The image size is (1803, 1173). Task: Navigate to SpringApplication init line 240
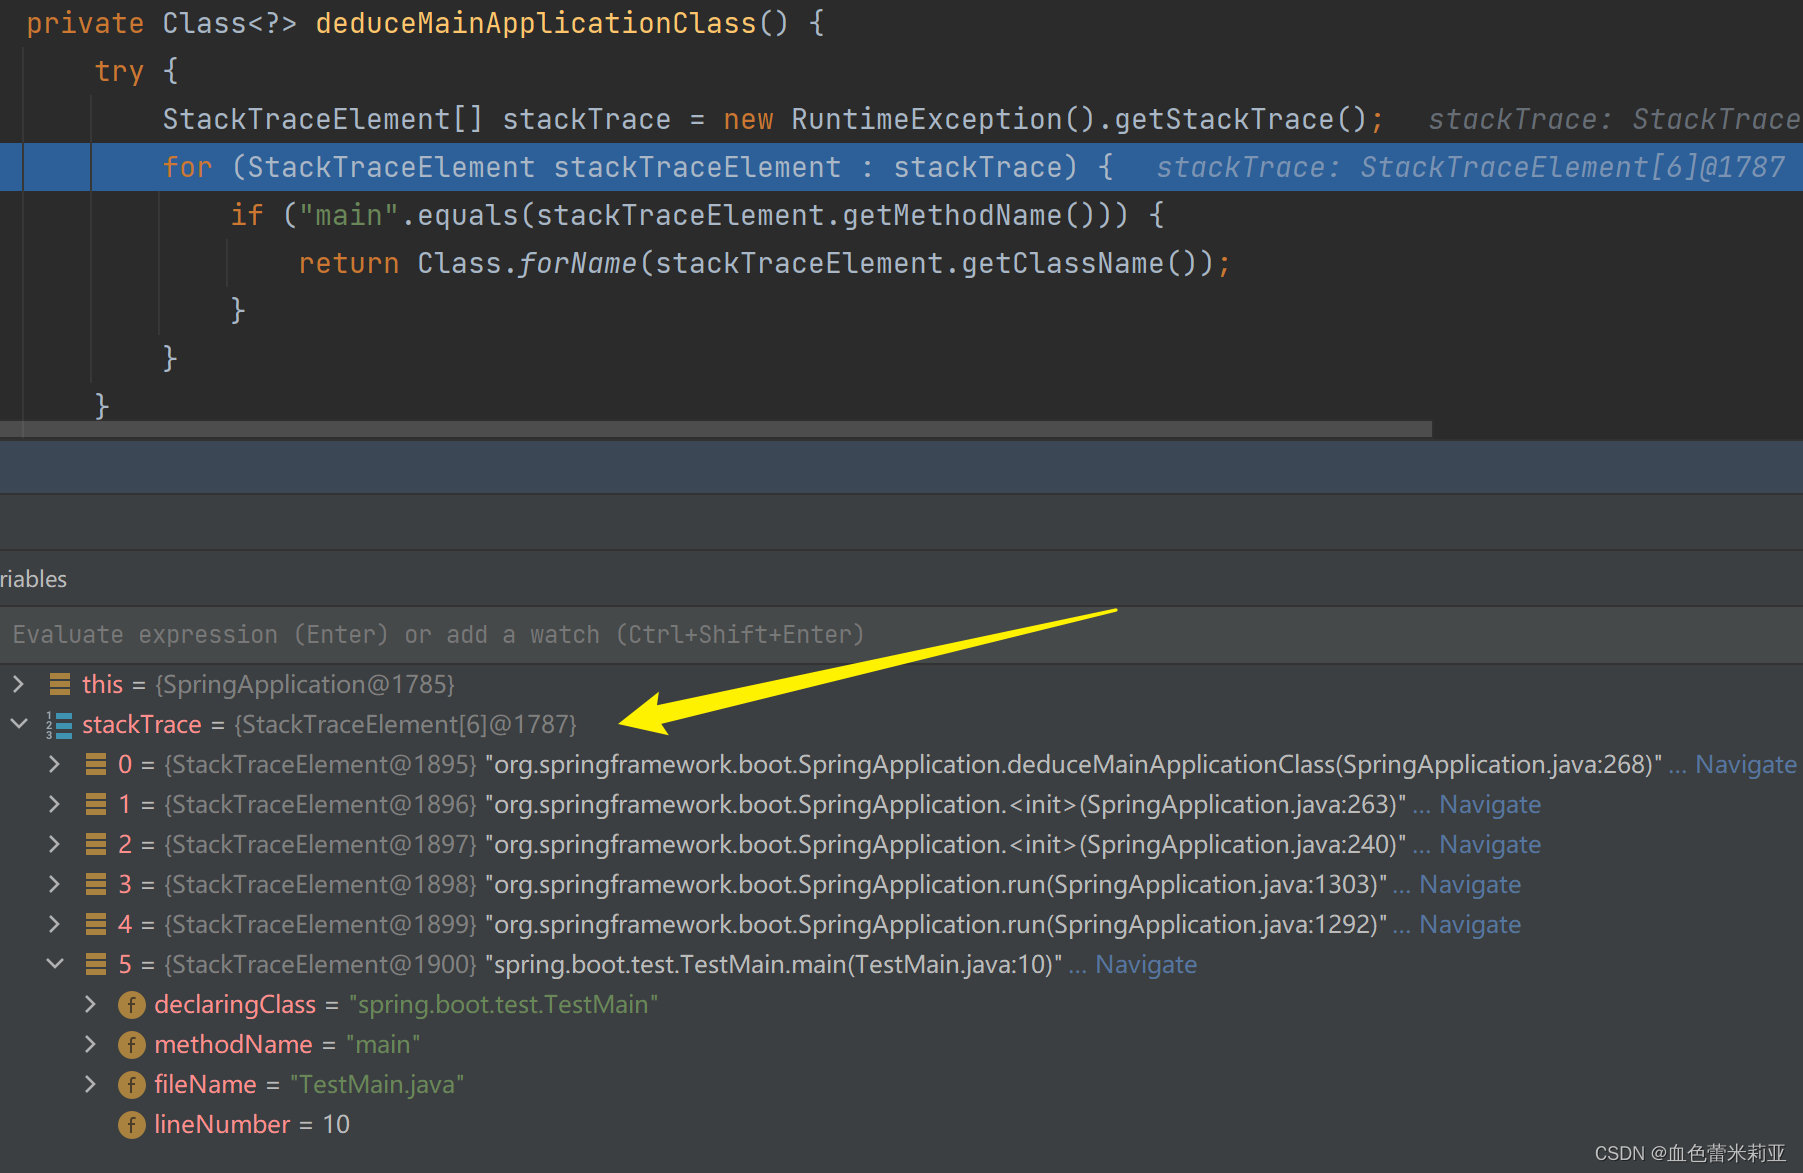[x=1490, y=844]
